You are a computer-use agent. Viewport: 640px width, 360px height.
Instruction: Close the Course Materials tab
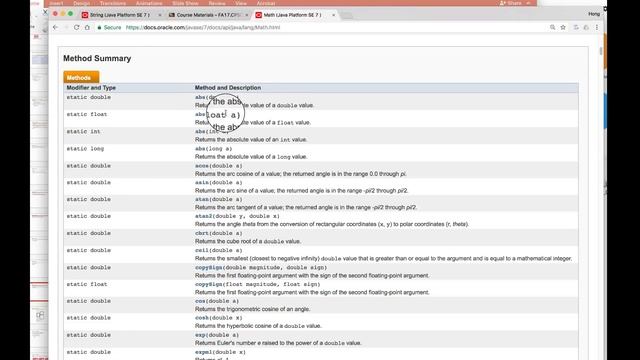tap(247, 15)
